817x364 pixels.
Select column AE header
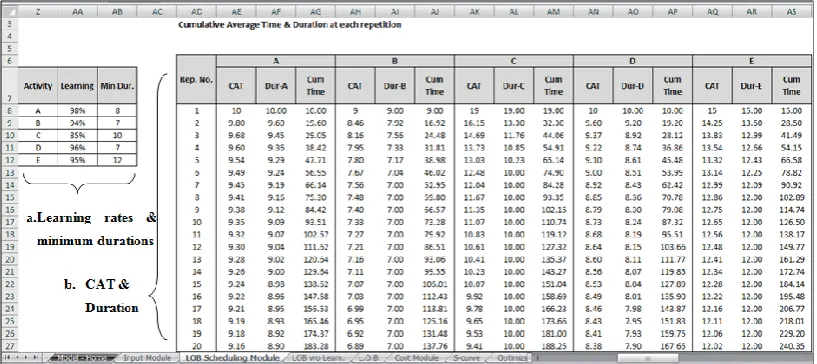pos(236,11)
